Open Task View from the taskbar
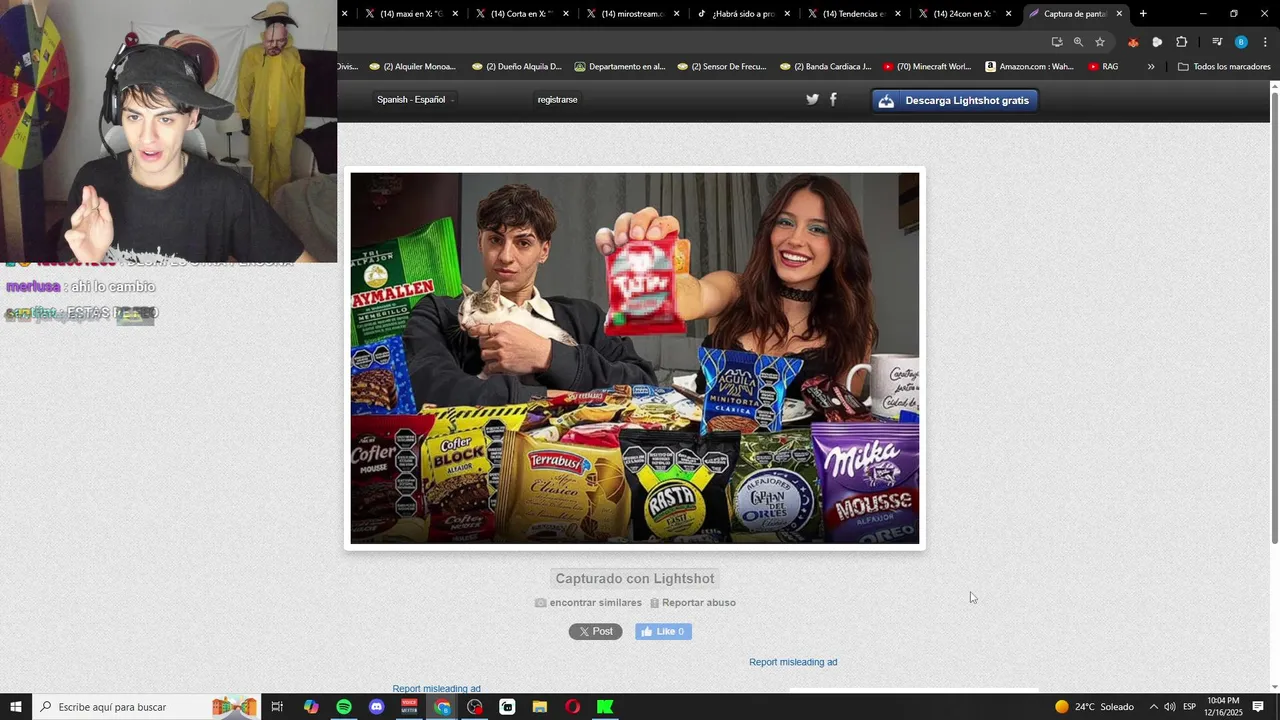The image size is (1280, 720). click(x=278, y=707)
